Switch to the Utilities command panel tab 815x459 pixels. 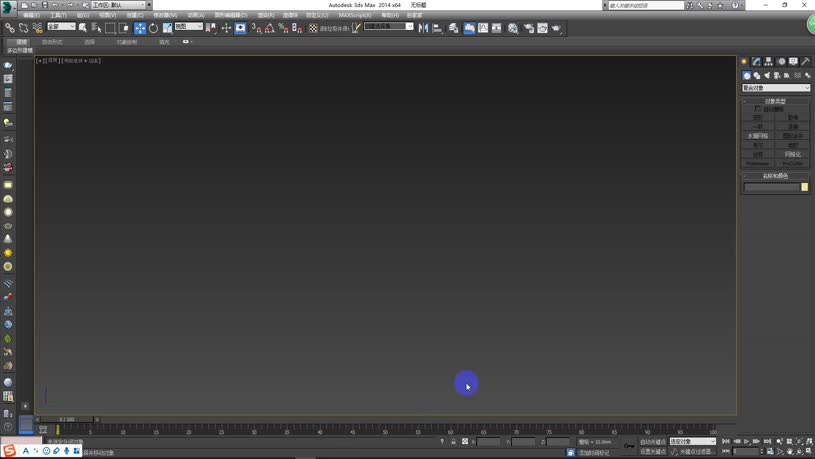tap(805, 61)
